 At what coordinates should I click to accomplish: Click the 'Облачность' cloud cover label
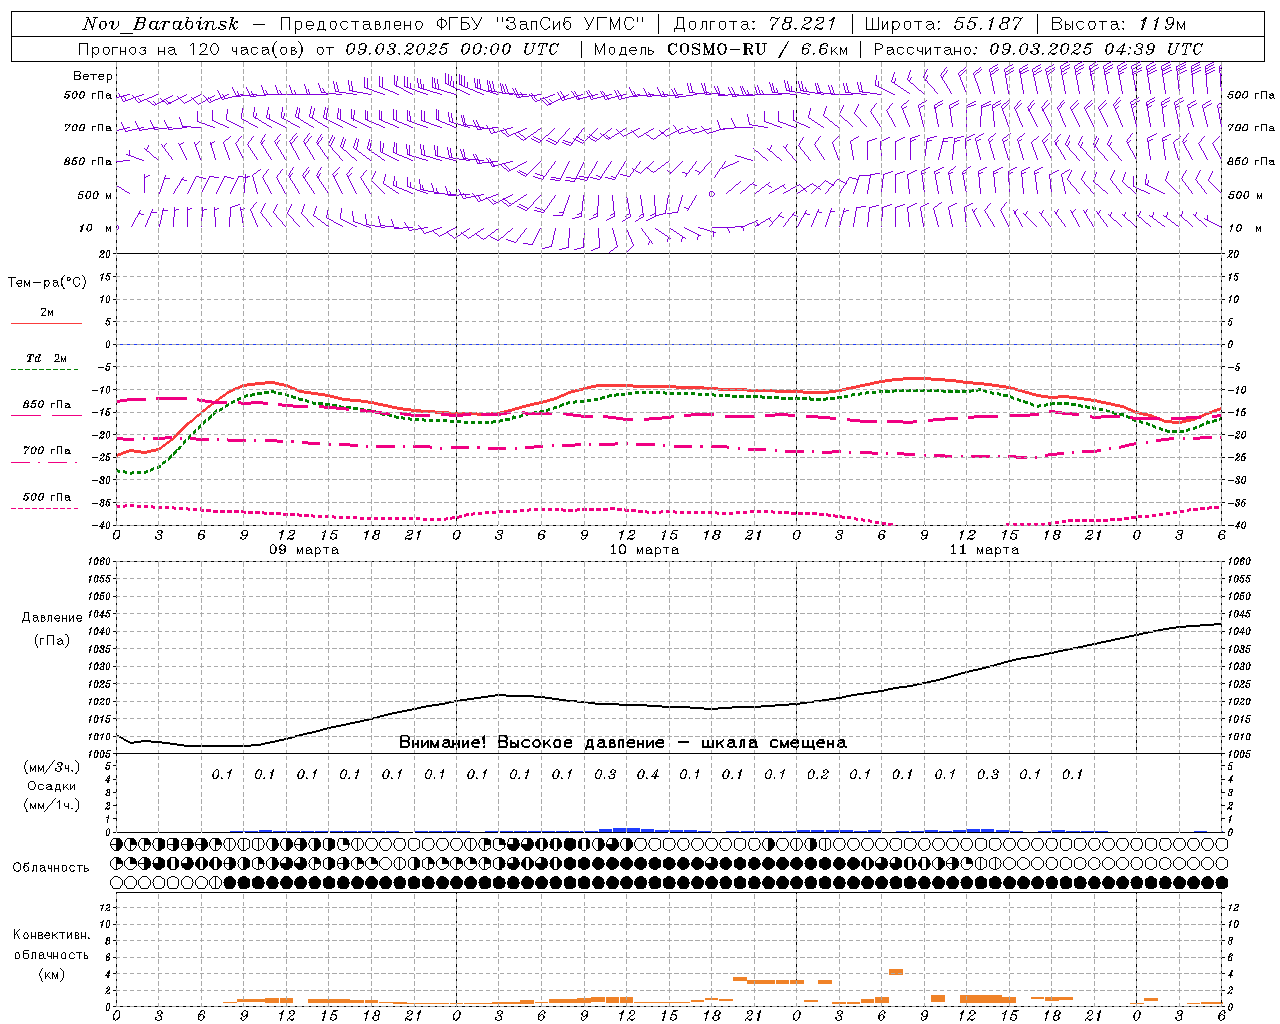tap(51, 867)
